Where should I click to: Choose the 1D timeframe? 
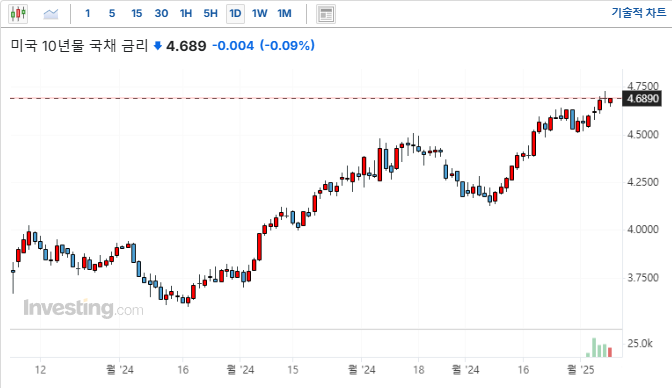235,14
